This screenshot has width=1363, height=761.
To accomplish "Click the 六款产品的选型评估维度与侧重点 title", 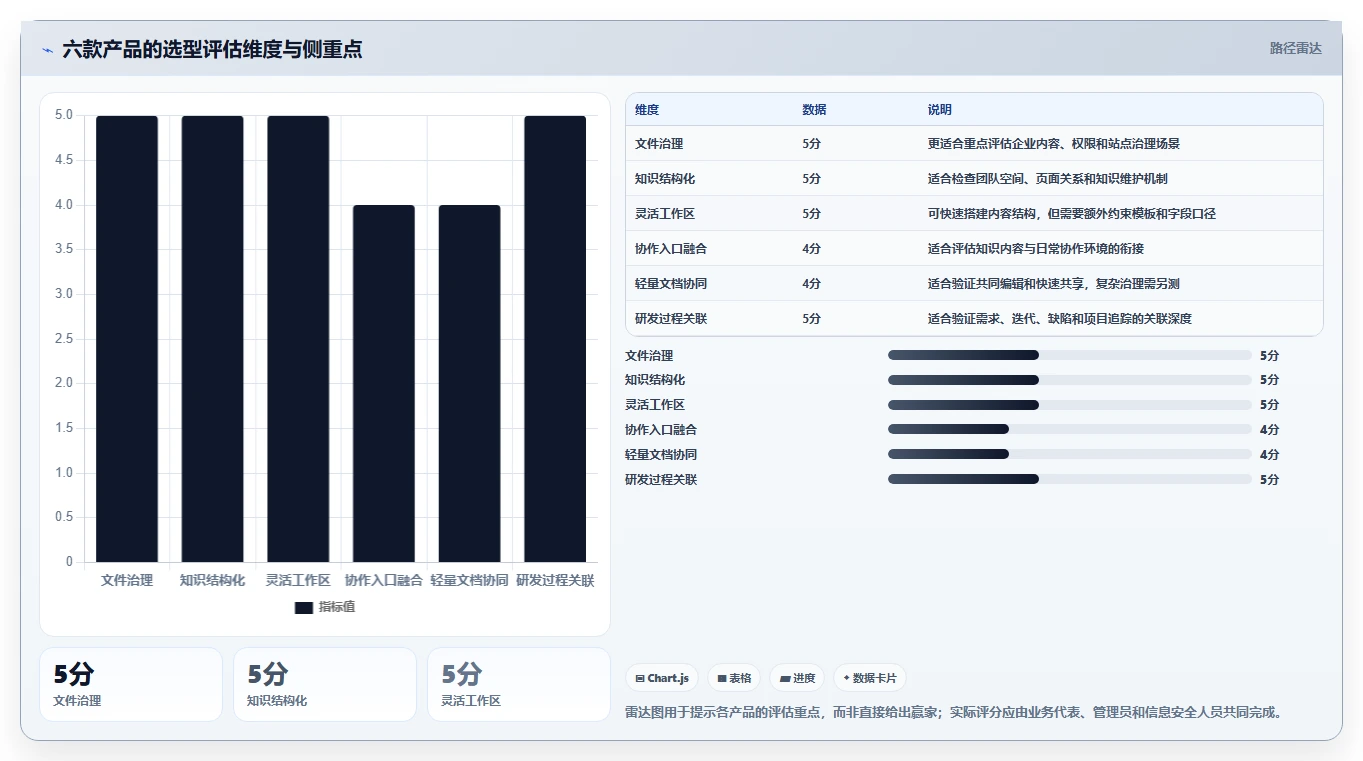I will [212, 49].
